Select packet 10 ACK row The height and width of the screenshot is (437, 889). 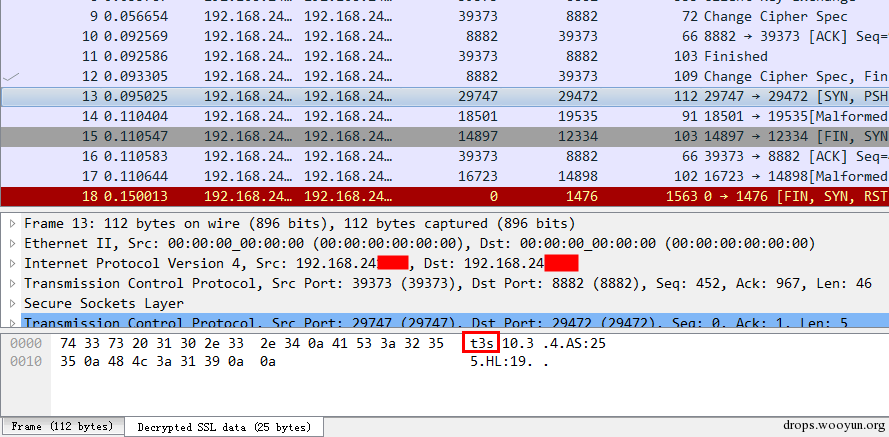444,36
